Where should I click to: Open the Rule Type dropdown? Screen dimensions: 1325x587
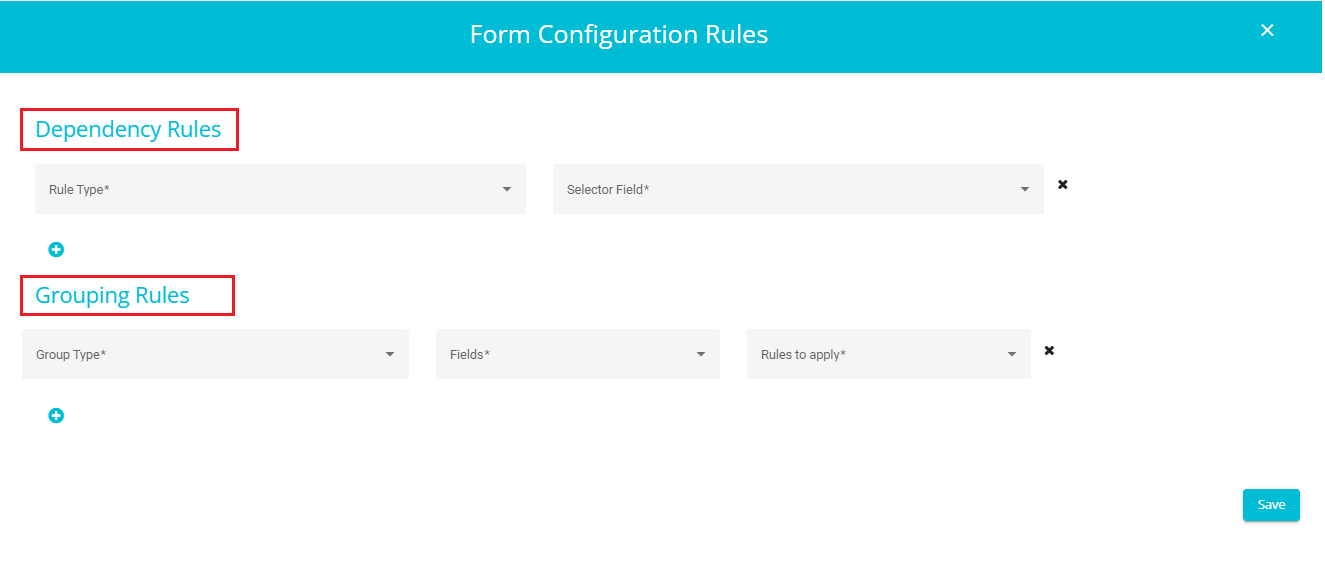tap(280, 189)
